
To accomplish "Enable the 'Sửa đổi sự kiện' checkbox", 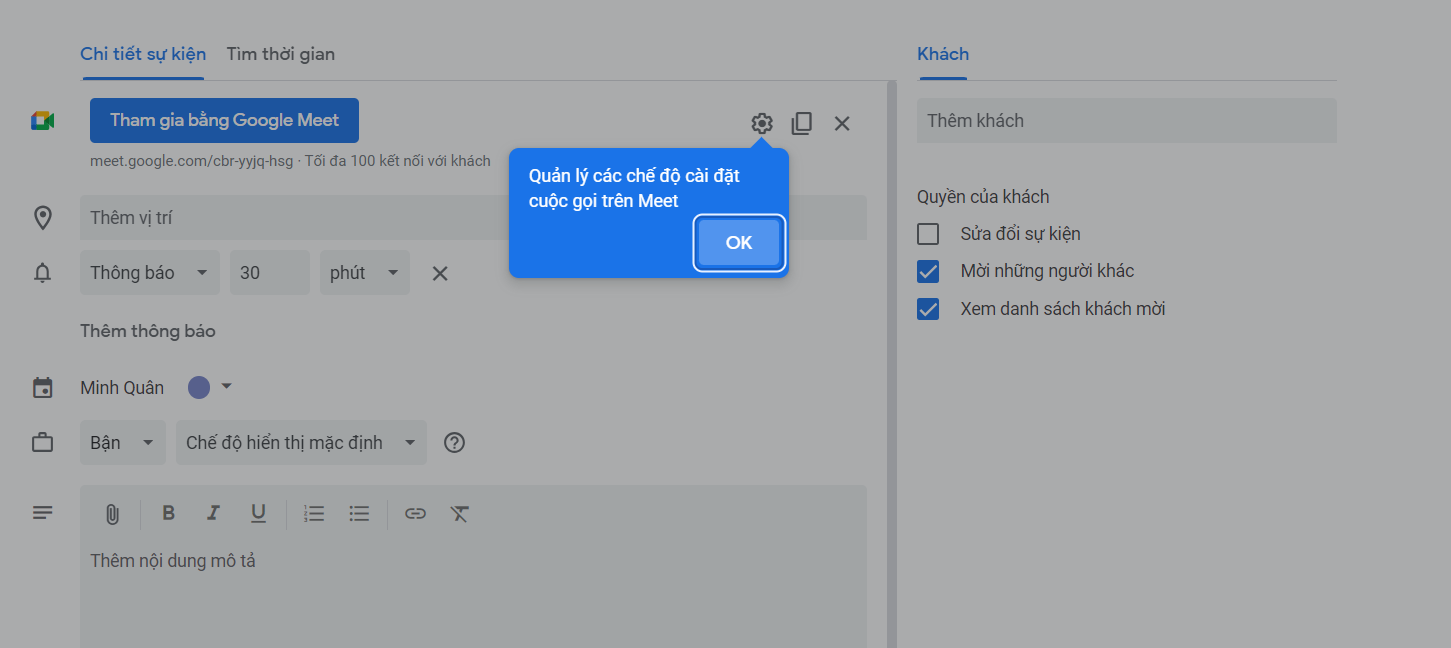I will pos(928,234).
